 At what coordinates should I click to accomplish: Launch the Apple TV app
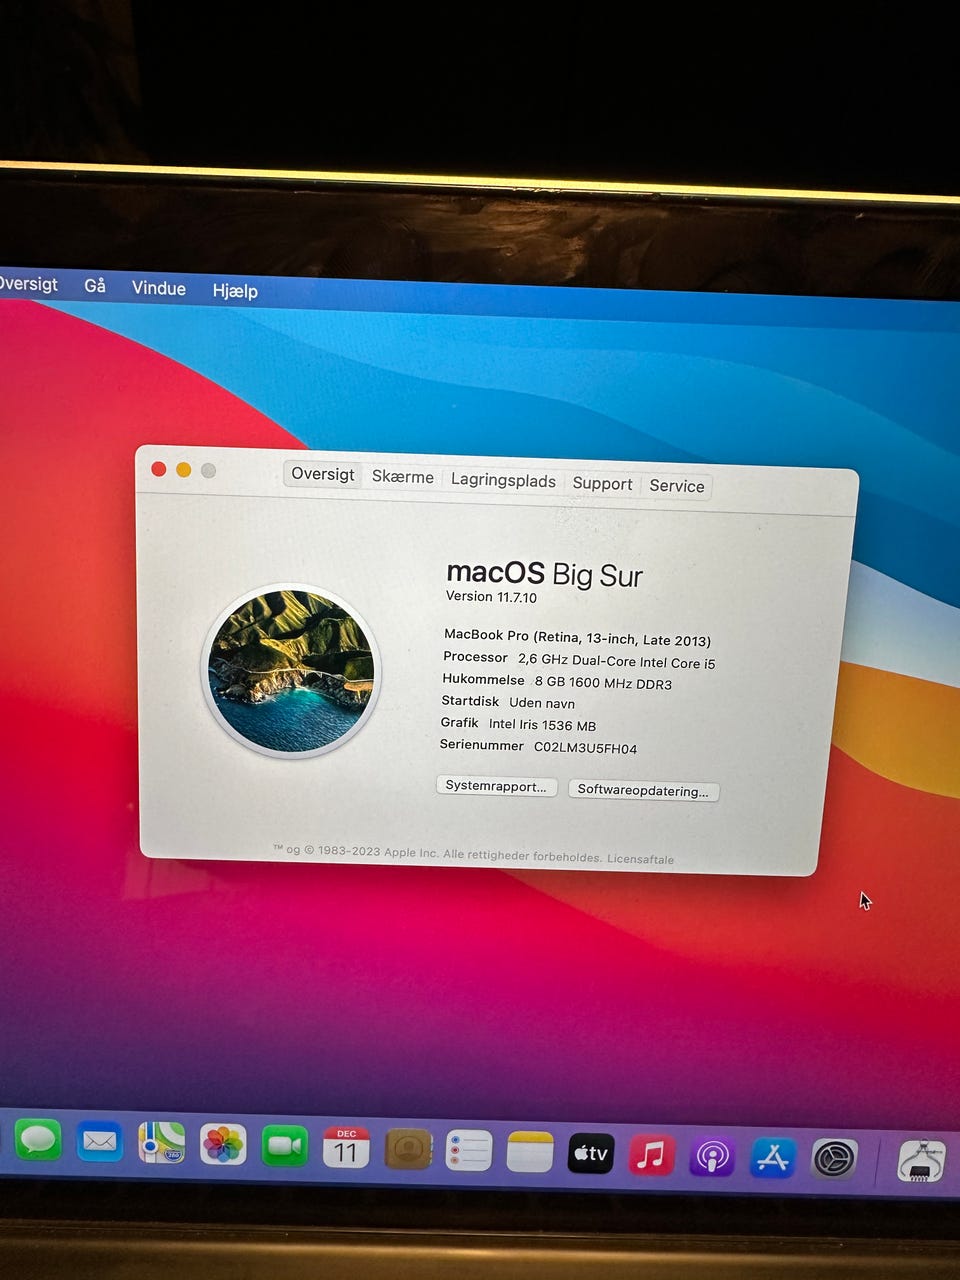[x=591, y=1154]
